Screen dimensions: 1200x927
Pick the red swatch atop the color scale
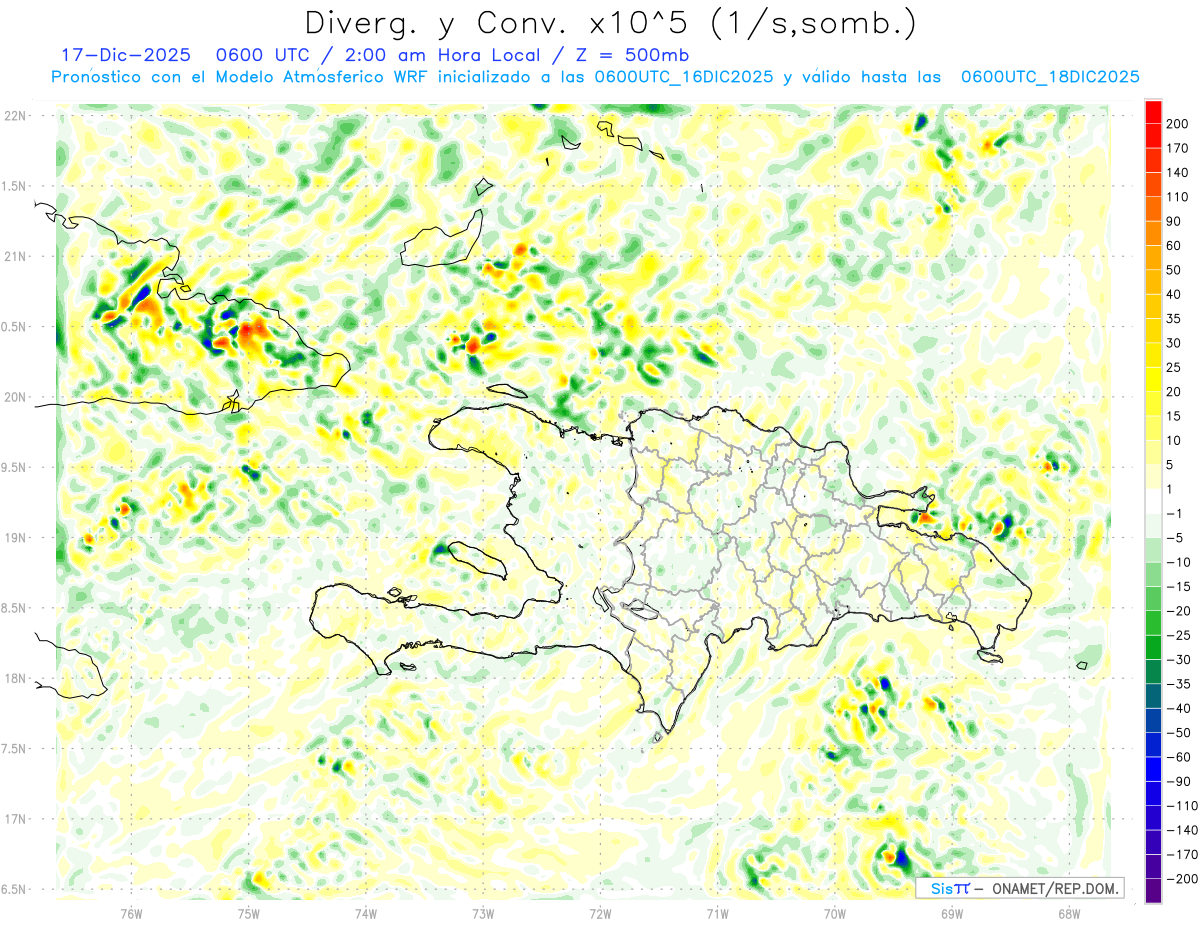[1153, 112]
